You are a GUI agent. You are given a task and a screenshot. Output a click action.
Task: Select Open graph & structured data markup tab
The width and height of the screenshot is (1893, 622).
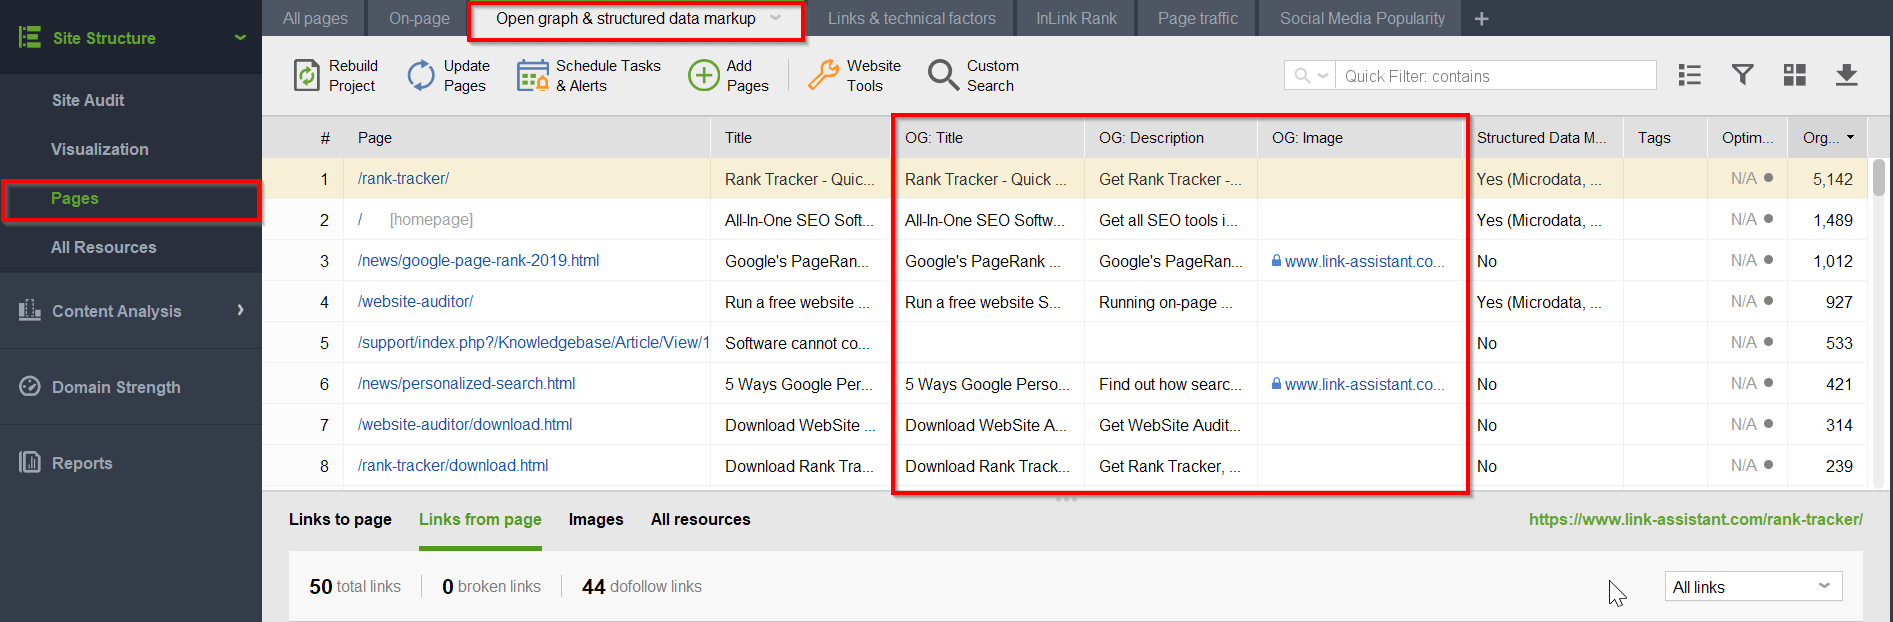click(x=626, y=18)
